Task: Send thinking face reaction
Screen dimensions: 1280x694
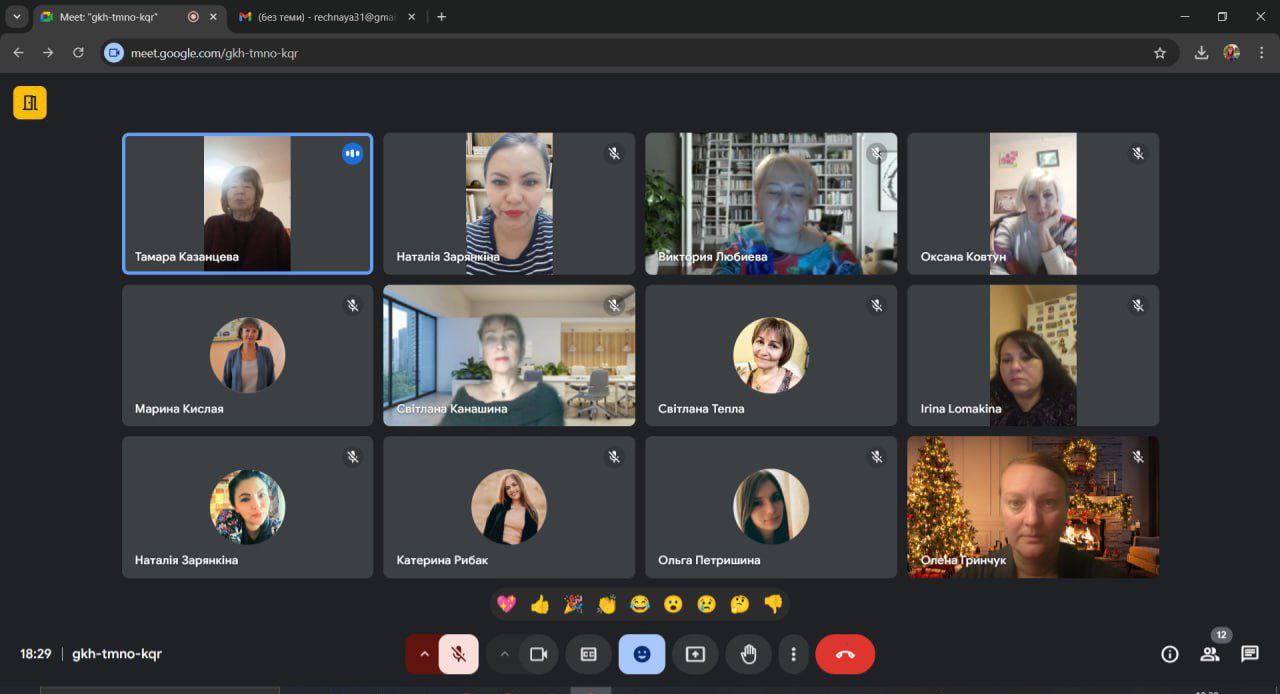Action: click(740, 604)
